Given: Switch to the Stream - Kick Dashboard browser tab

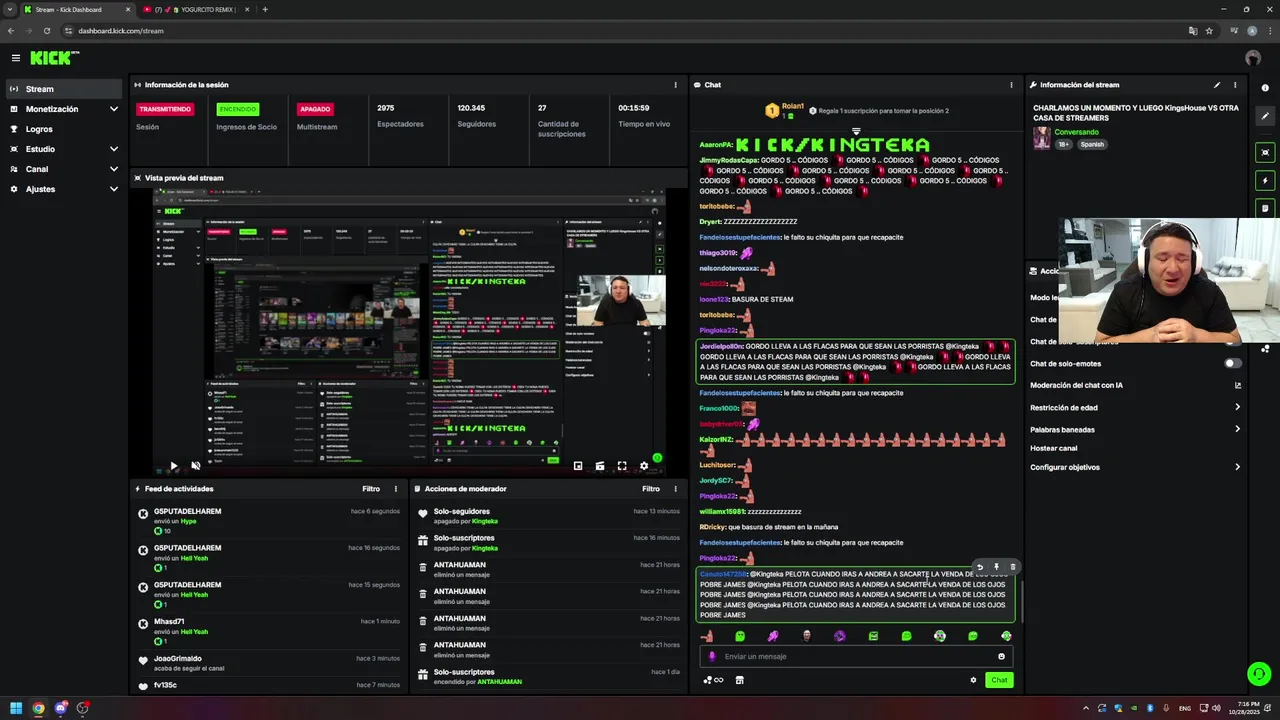Looking at the screenshot, I should (x=76, y=10).
